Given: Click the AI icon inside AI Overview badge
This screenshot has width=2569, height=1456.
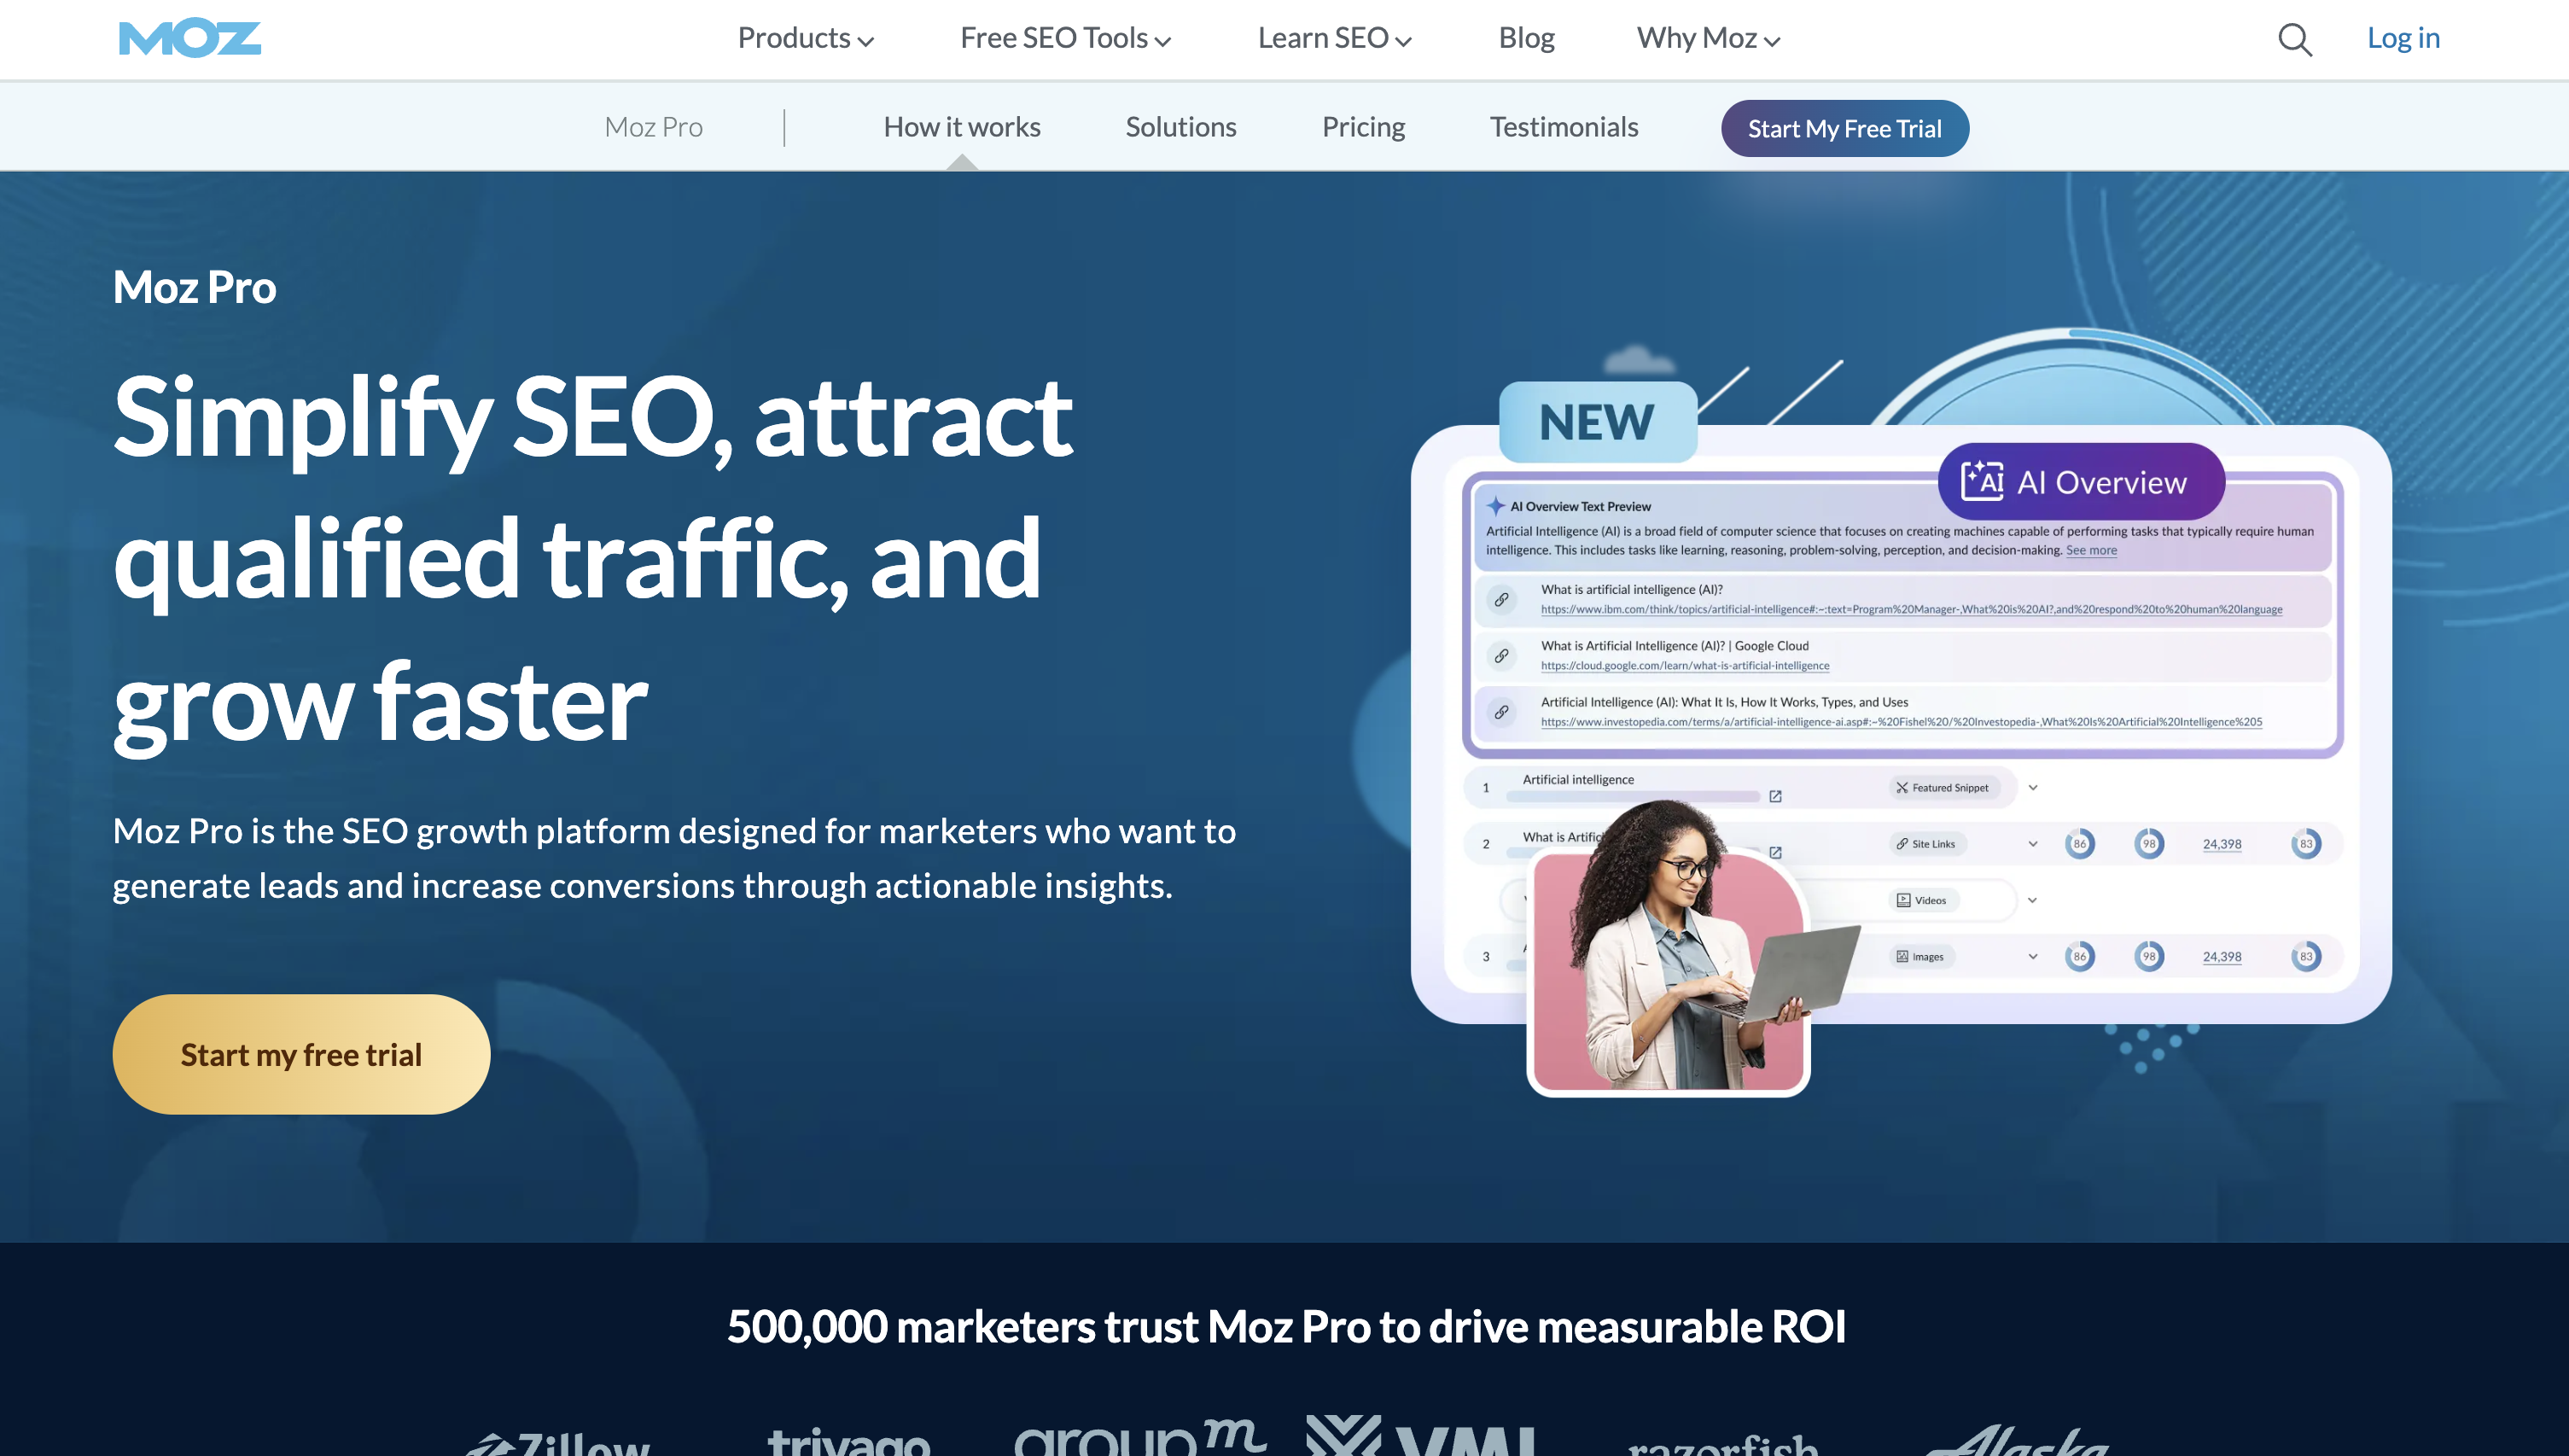Looking at the screenshot, I should click(1981, 481).
